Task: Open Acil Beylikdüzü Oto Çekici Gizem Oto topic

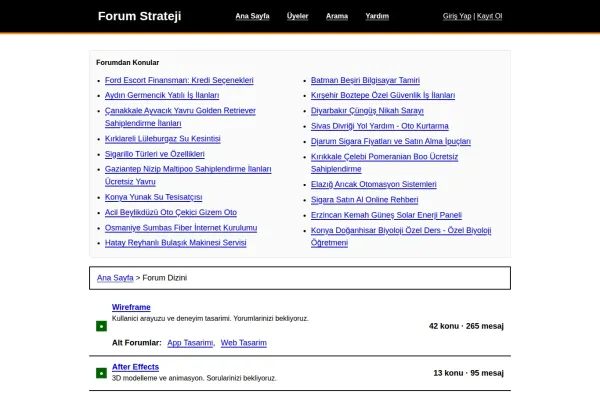Action: (x=171, y=212)
